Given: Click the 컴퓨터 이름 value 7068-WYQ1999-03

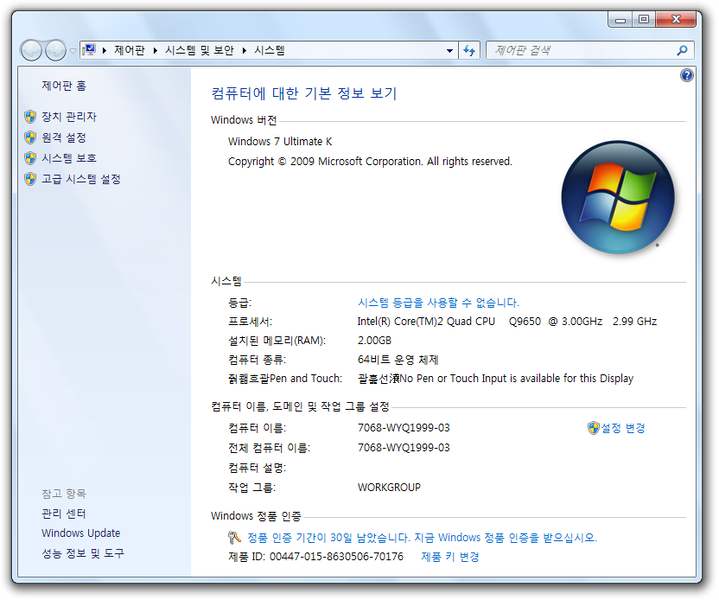Looking at the screenshot, I should 404,428.
